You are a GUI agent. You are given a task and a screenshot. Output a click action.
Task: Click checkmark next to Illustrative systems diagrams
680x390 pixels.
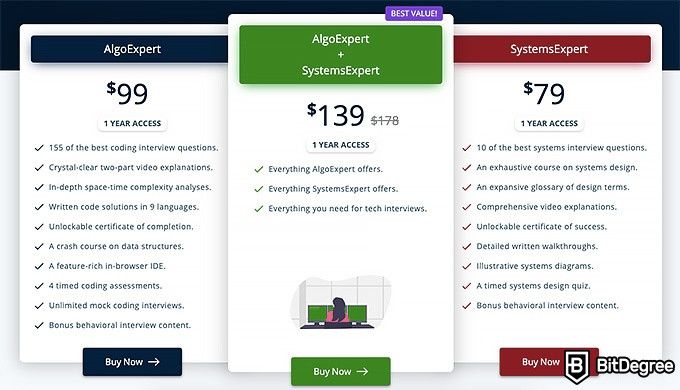pyautogui.click(x=467, y=266)
